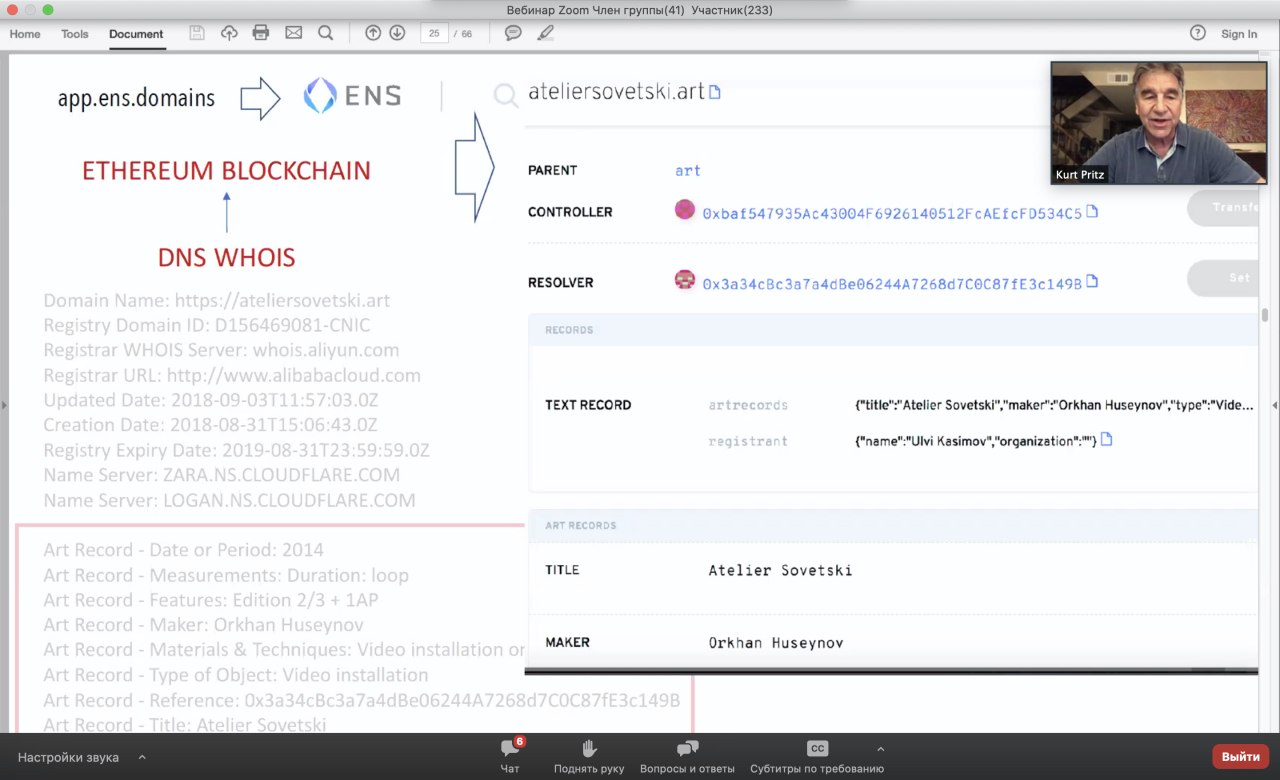Toggle closed captions Субтитры по требованию
The height and width of the screenshot is (780, 1280).
click(x=817, y=757)
